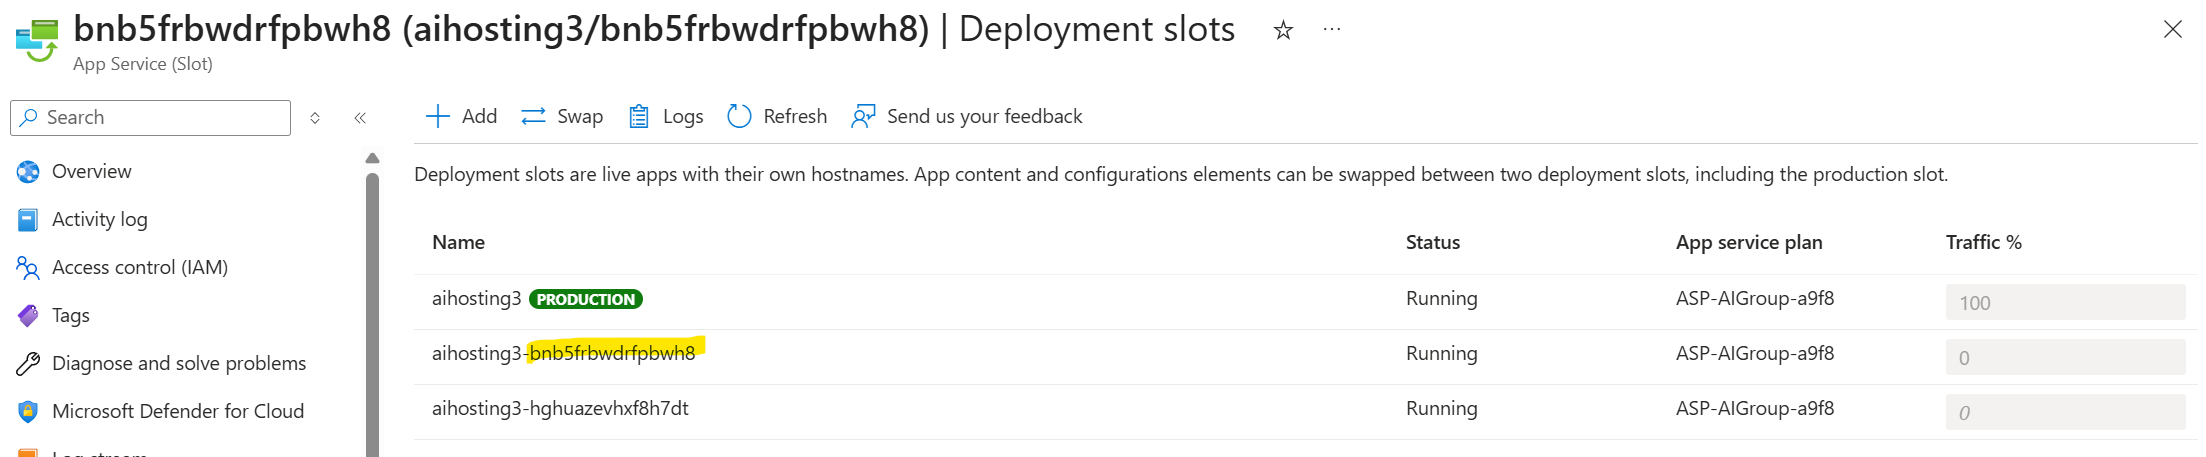Click ASP-AIGroup-a9f8 in bnb5frbwdrfpbwh8 row

pyautogui.click(x=1755, y=353)
